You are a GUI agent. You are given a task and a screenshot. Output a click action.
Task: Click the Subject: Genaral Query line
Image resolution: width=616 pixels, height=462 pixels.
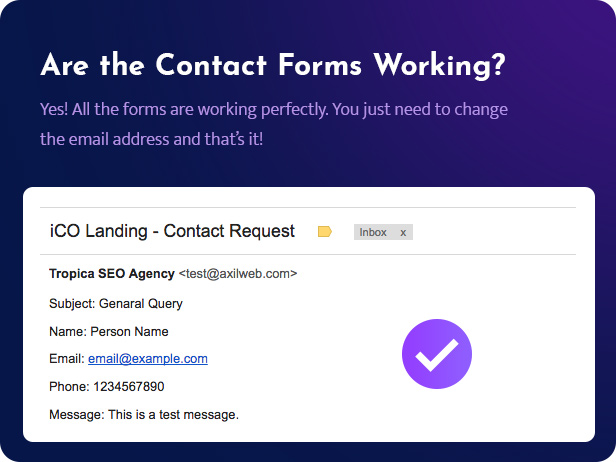point(116,304)
